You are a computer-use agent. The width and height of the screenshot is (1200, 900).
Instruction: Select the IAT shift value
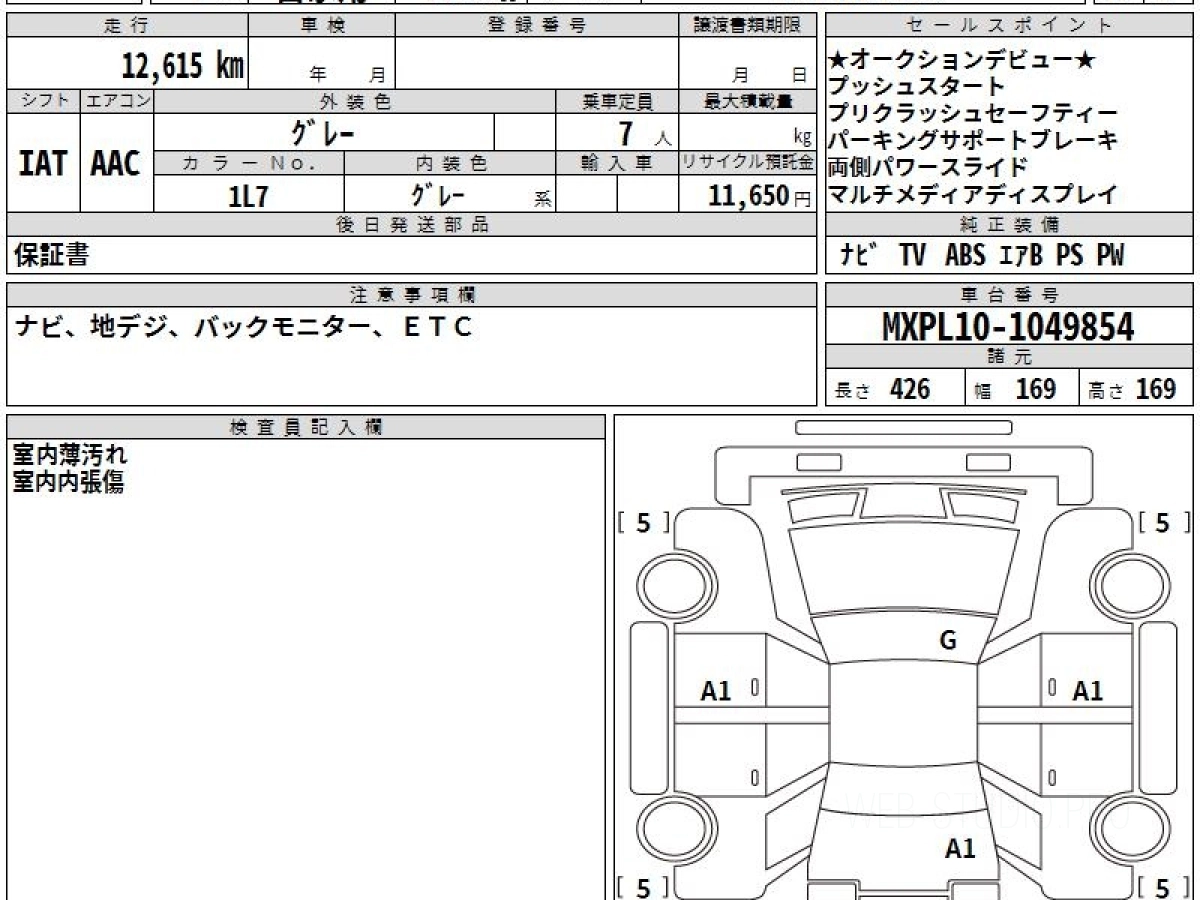click(x=43, y=163)
